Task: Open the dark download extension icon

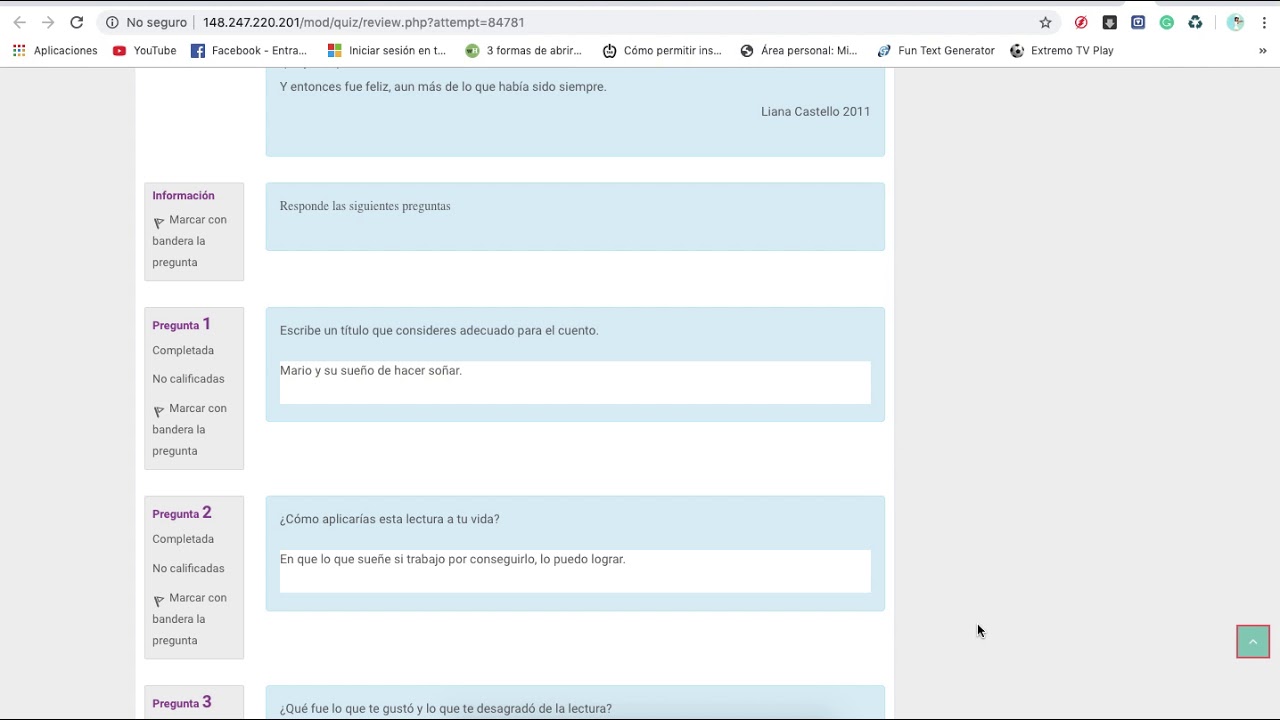Action: [x=1109, y=22]
